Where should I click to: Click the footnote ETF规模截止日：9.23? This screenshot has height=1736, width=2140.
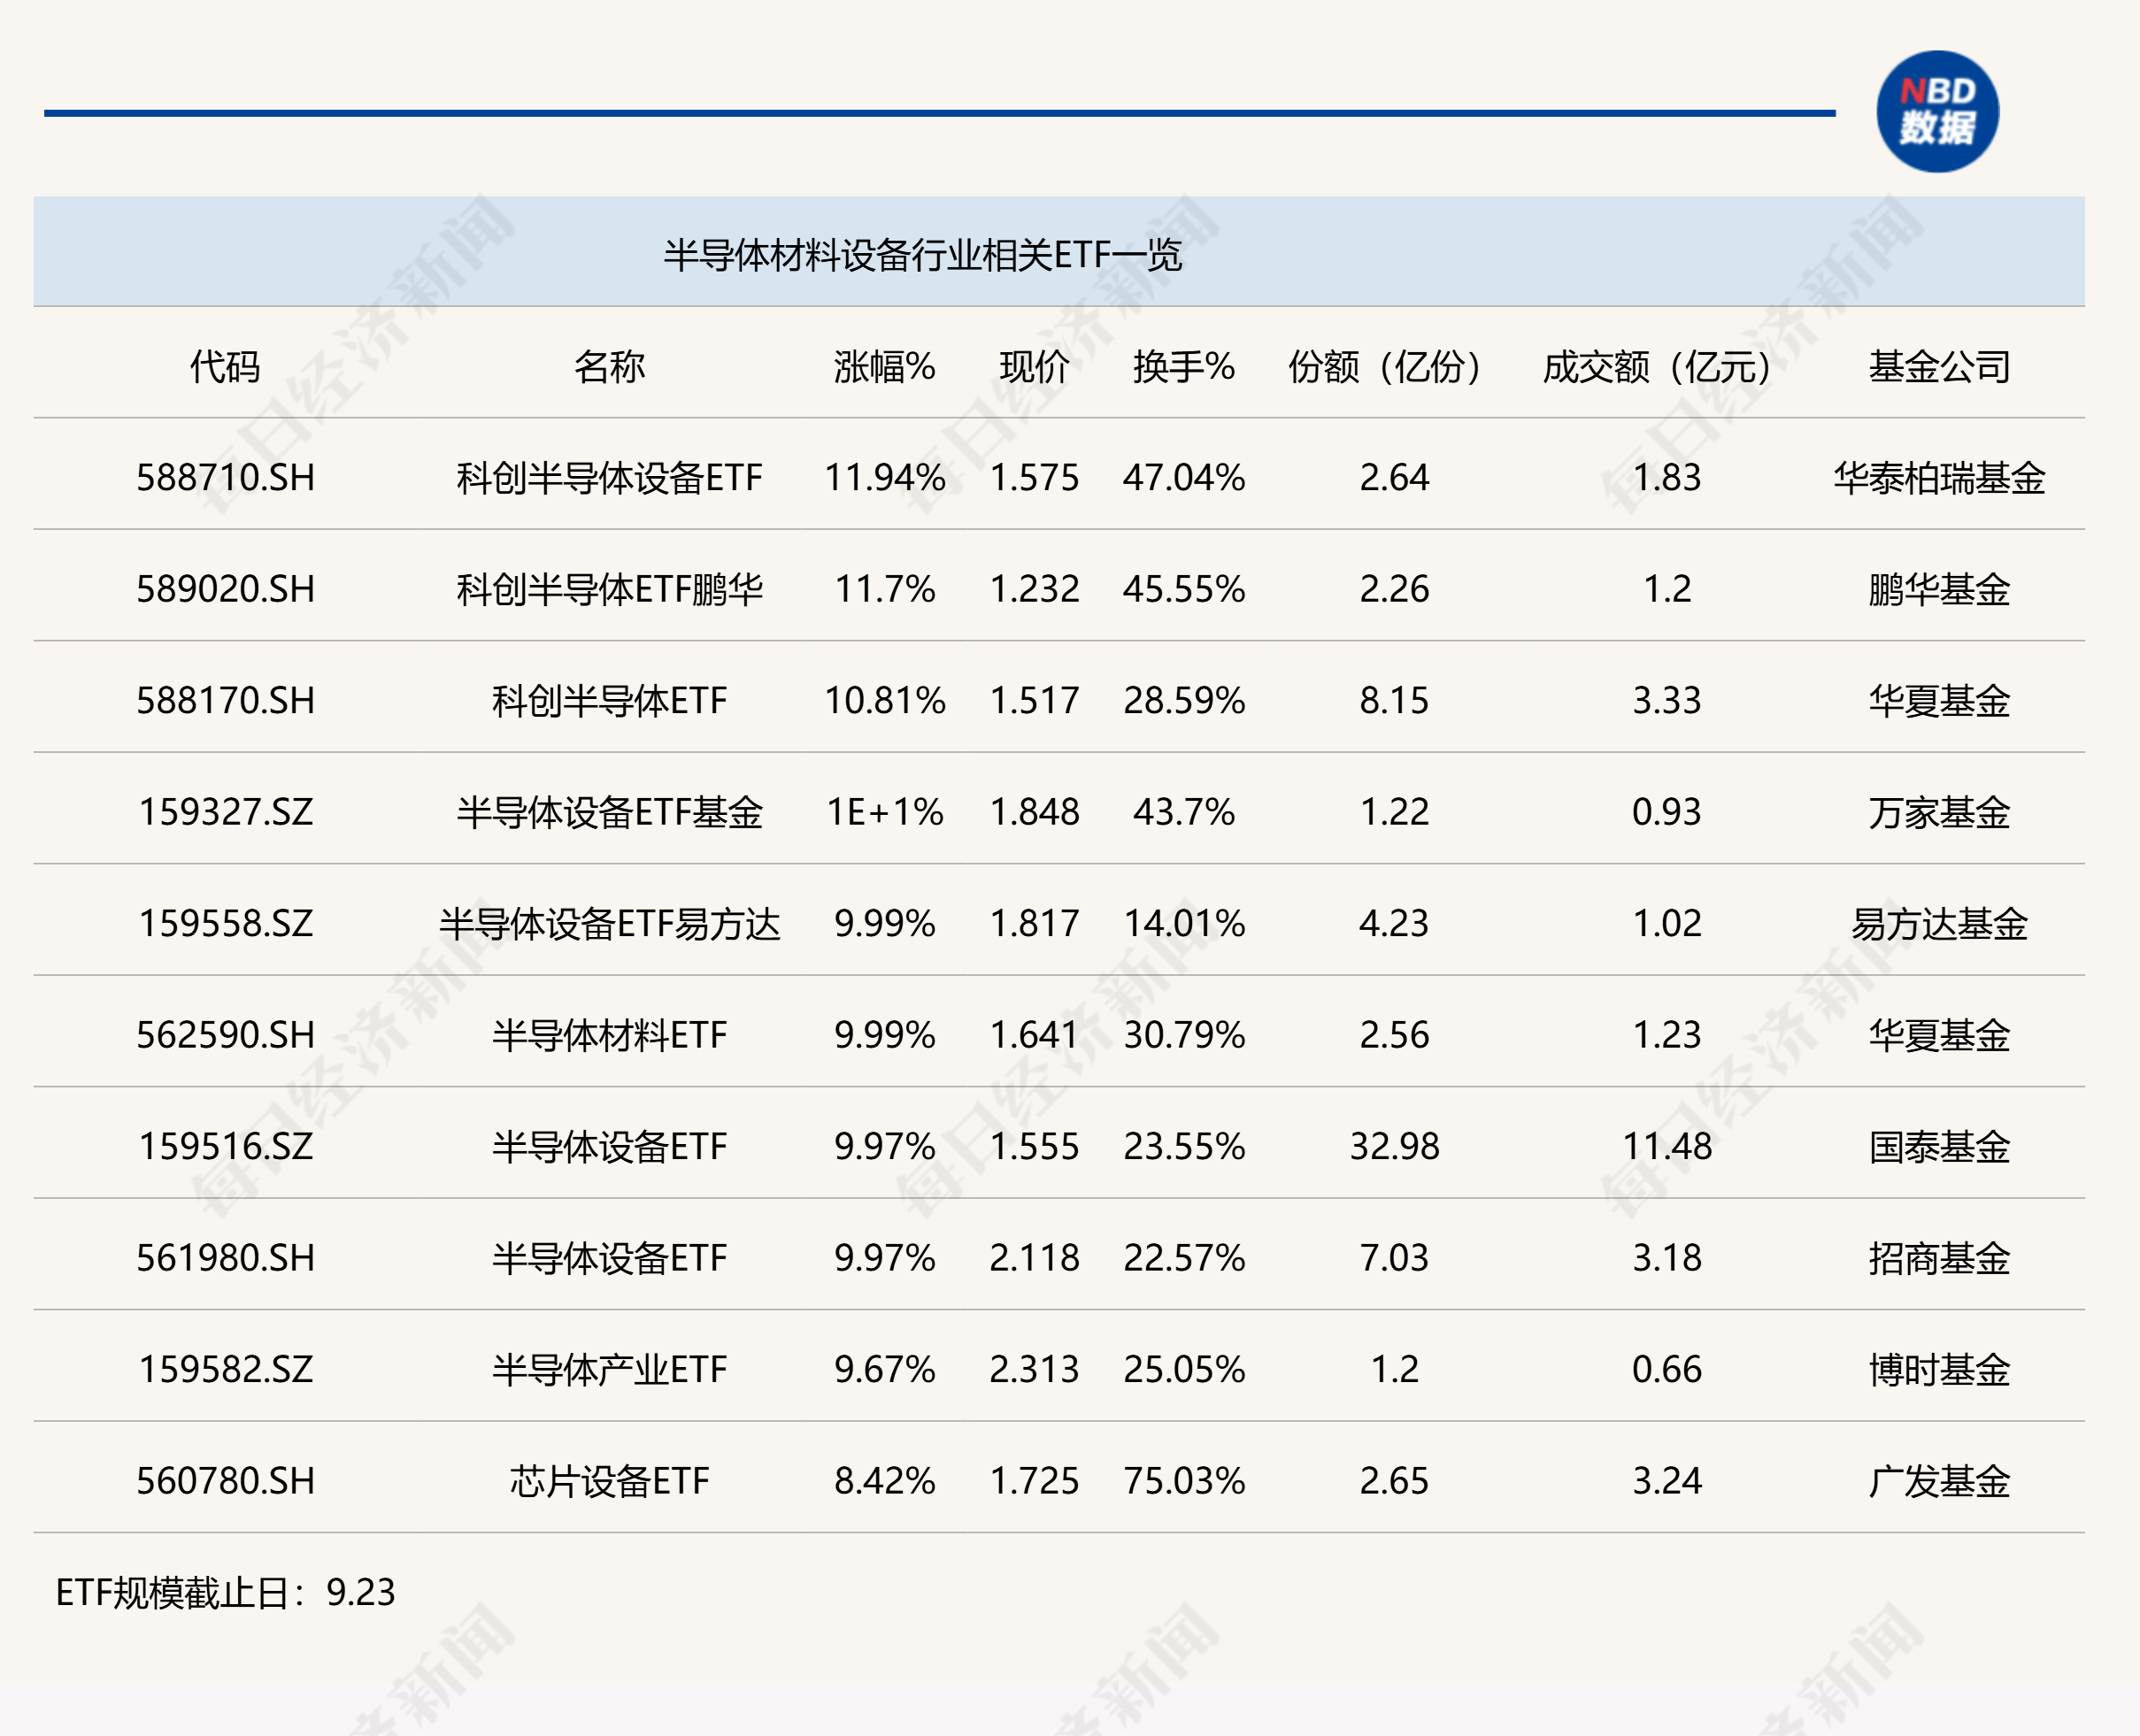coord(225,1592)
